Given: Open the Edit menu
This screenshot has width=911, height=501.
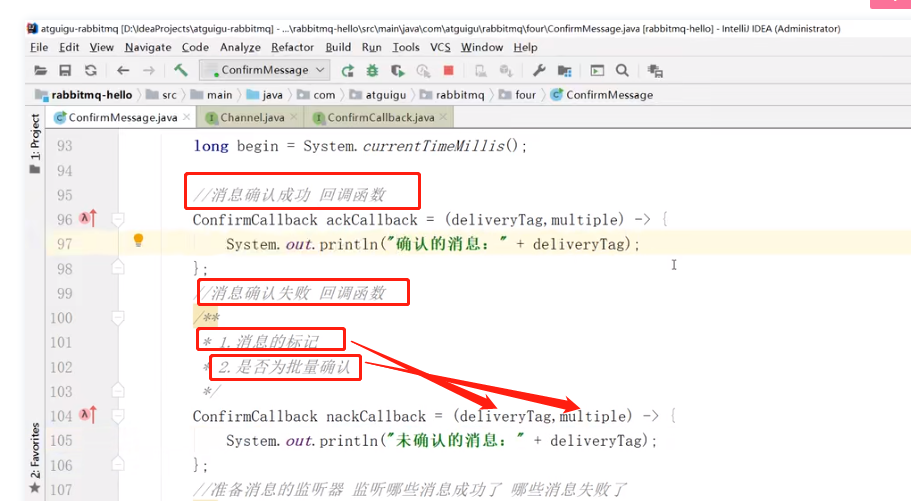Looking at the screenshot, I should point(69,47).
